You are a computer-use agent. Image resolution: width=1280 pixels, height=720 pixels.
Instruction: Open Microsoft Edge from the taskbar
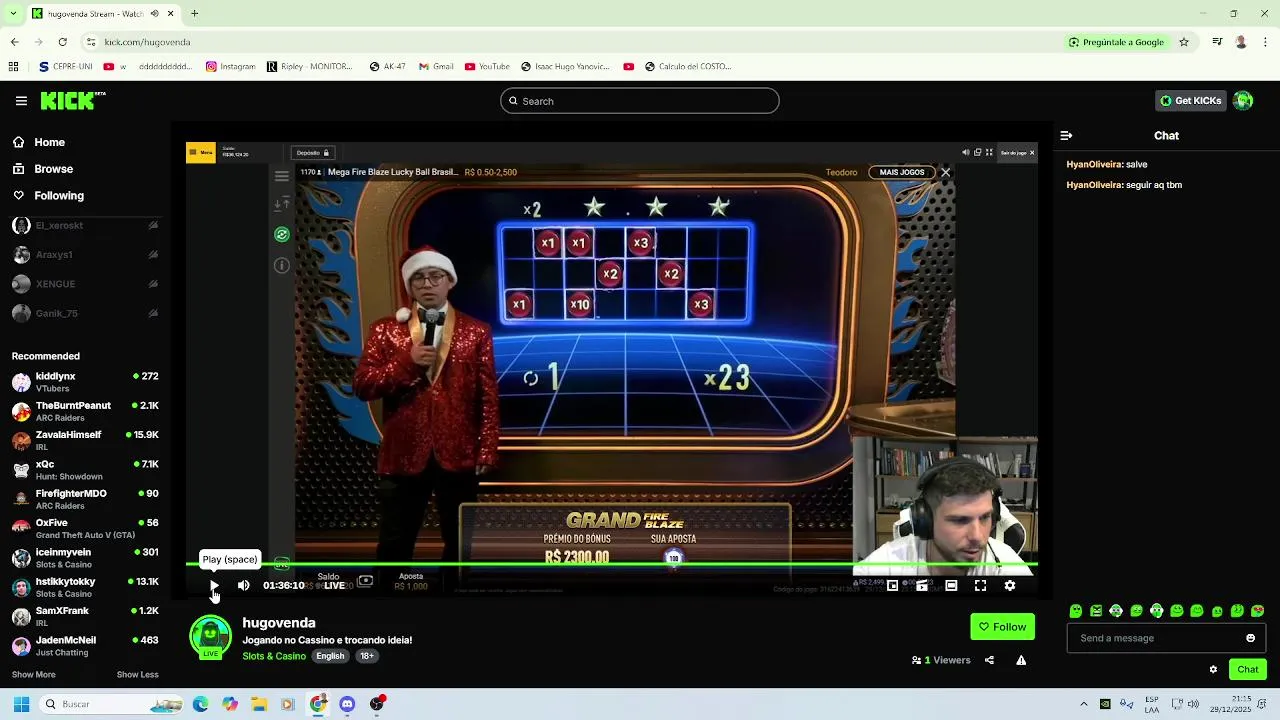pyautogui.click(x=200, y=704)
